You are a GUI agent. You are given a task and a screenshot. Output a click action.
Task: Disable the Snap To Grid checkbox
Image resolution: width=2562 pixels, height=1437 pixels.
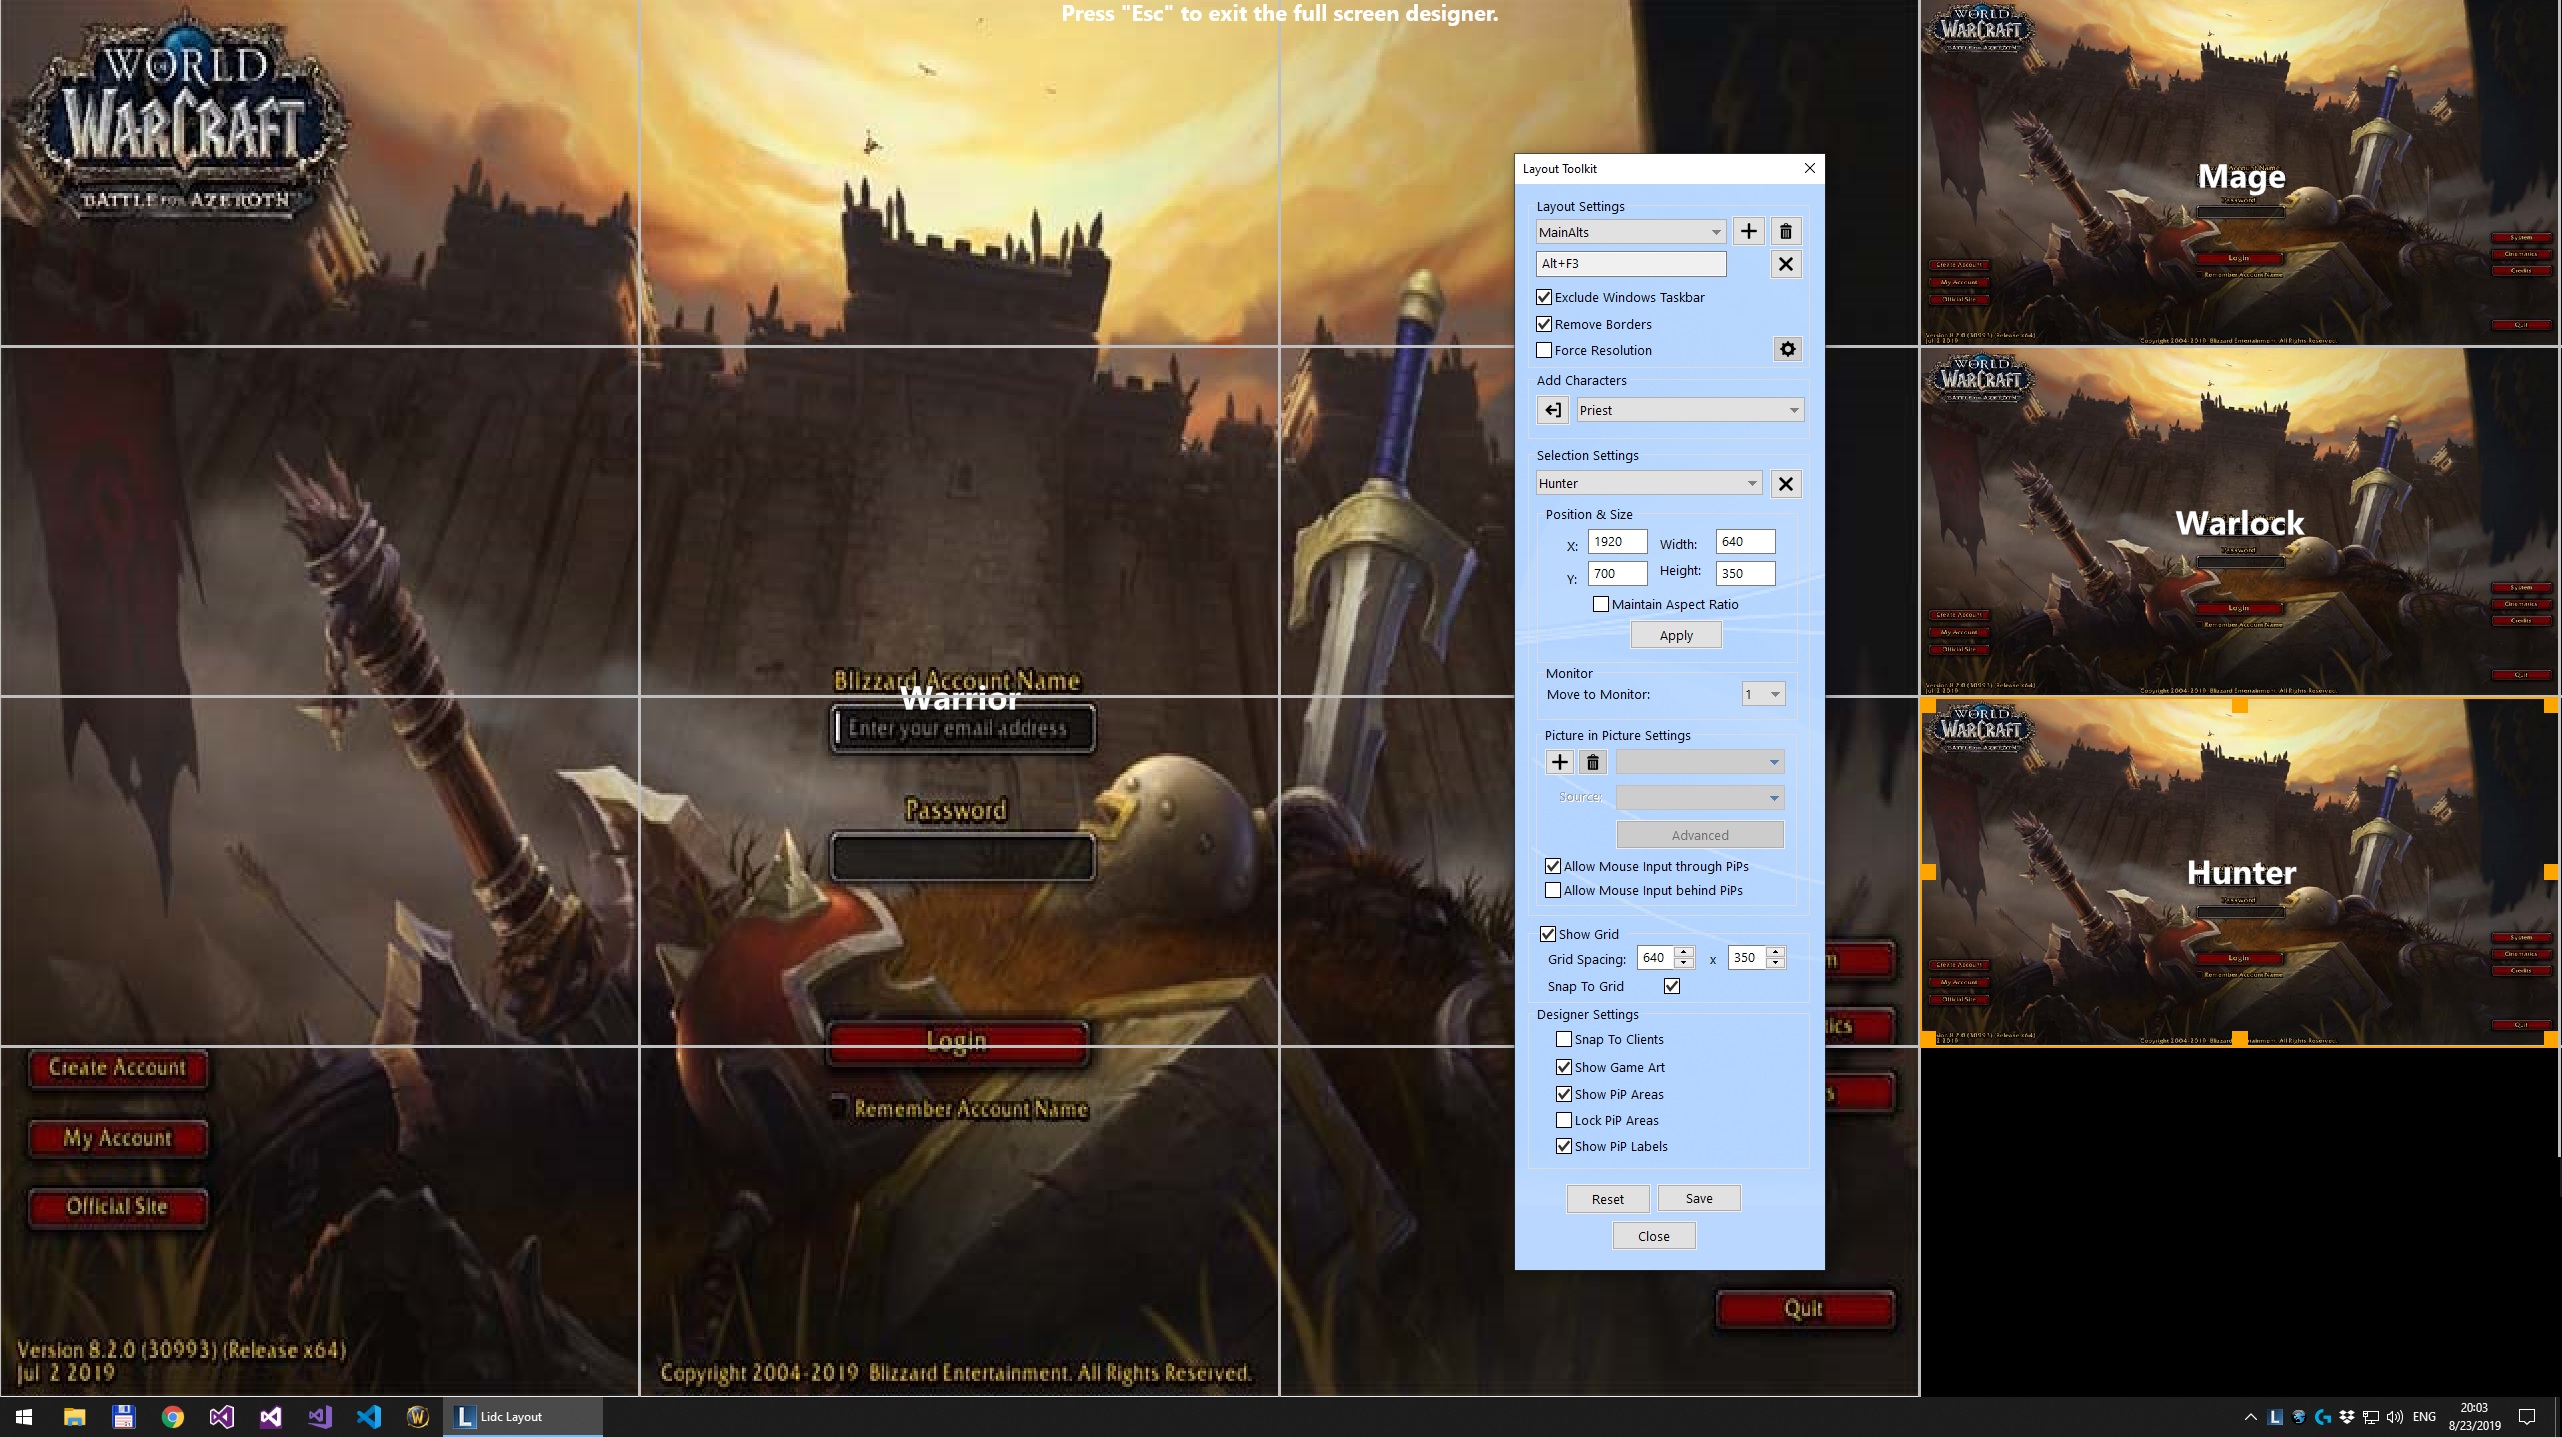(x=1672, y=986)
